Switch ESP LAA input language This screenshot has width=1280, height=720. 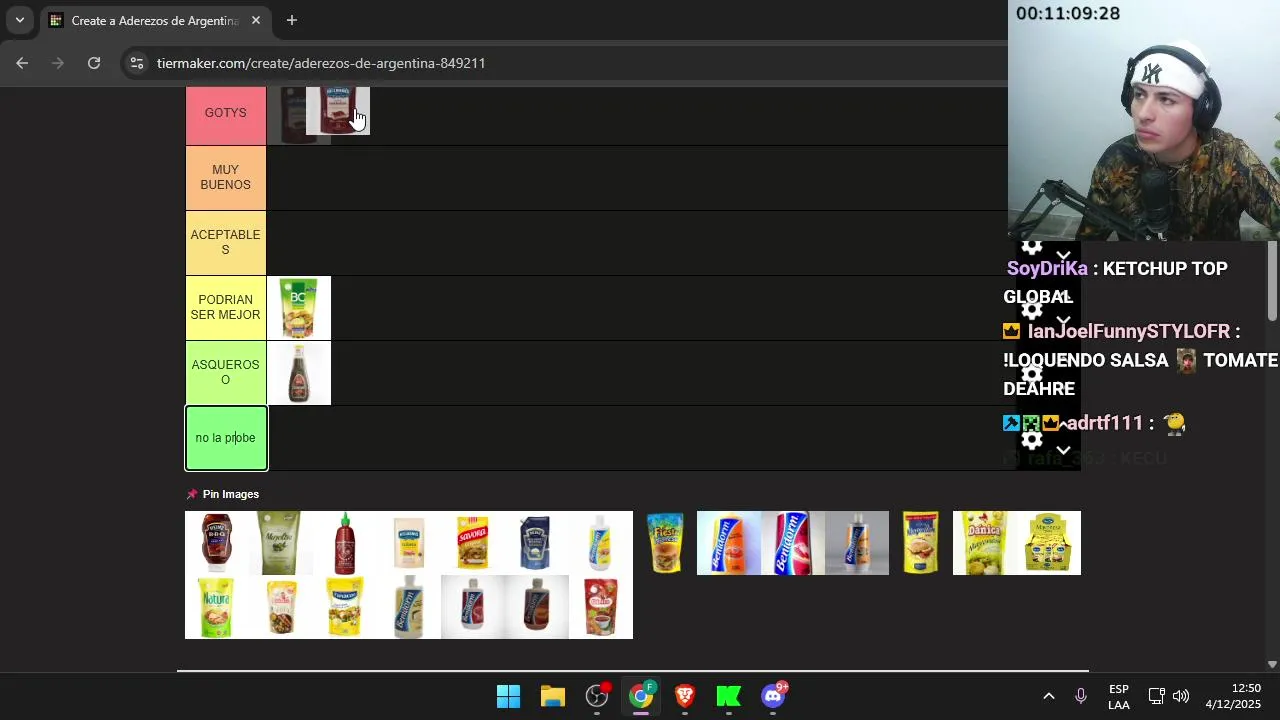point(1119,697)
